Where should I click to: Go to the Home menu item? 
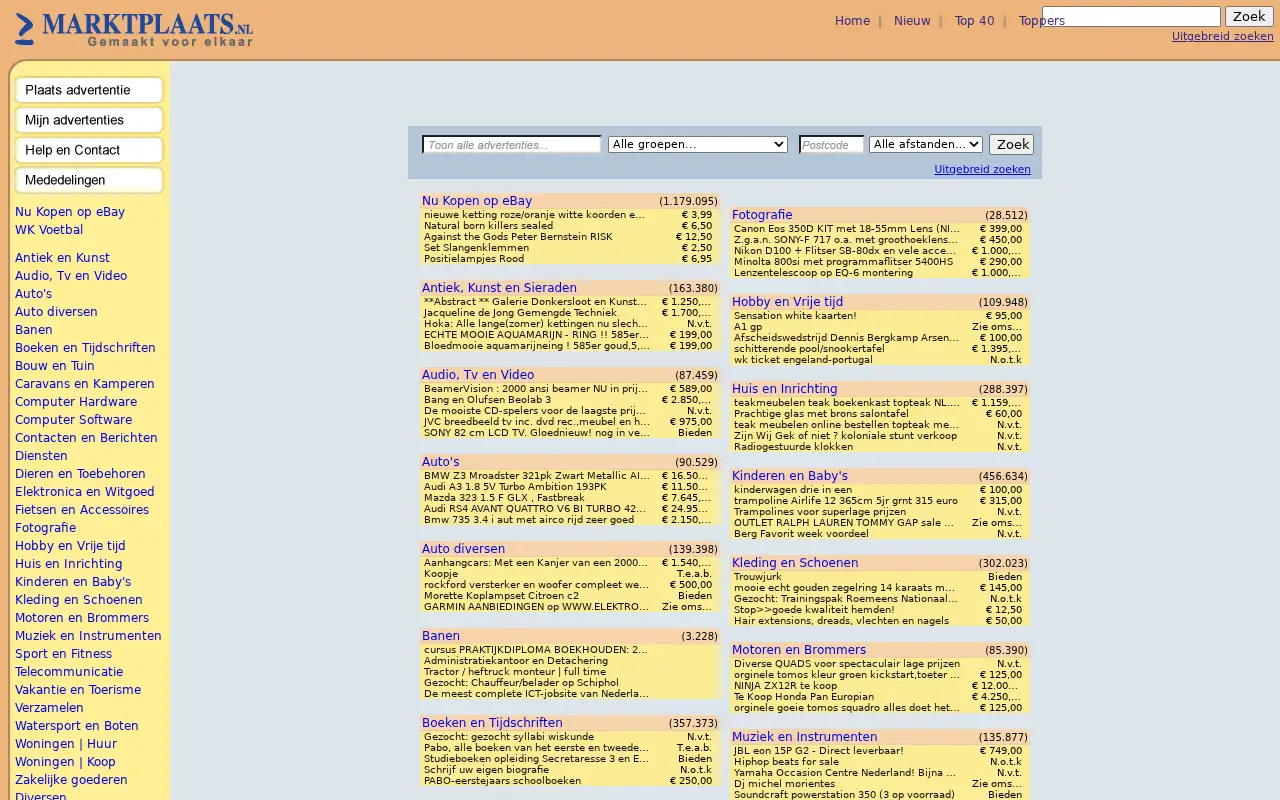click(852, 21)
